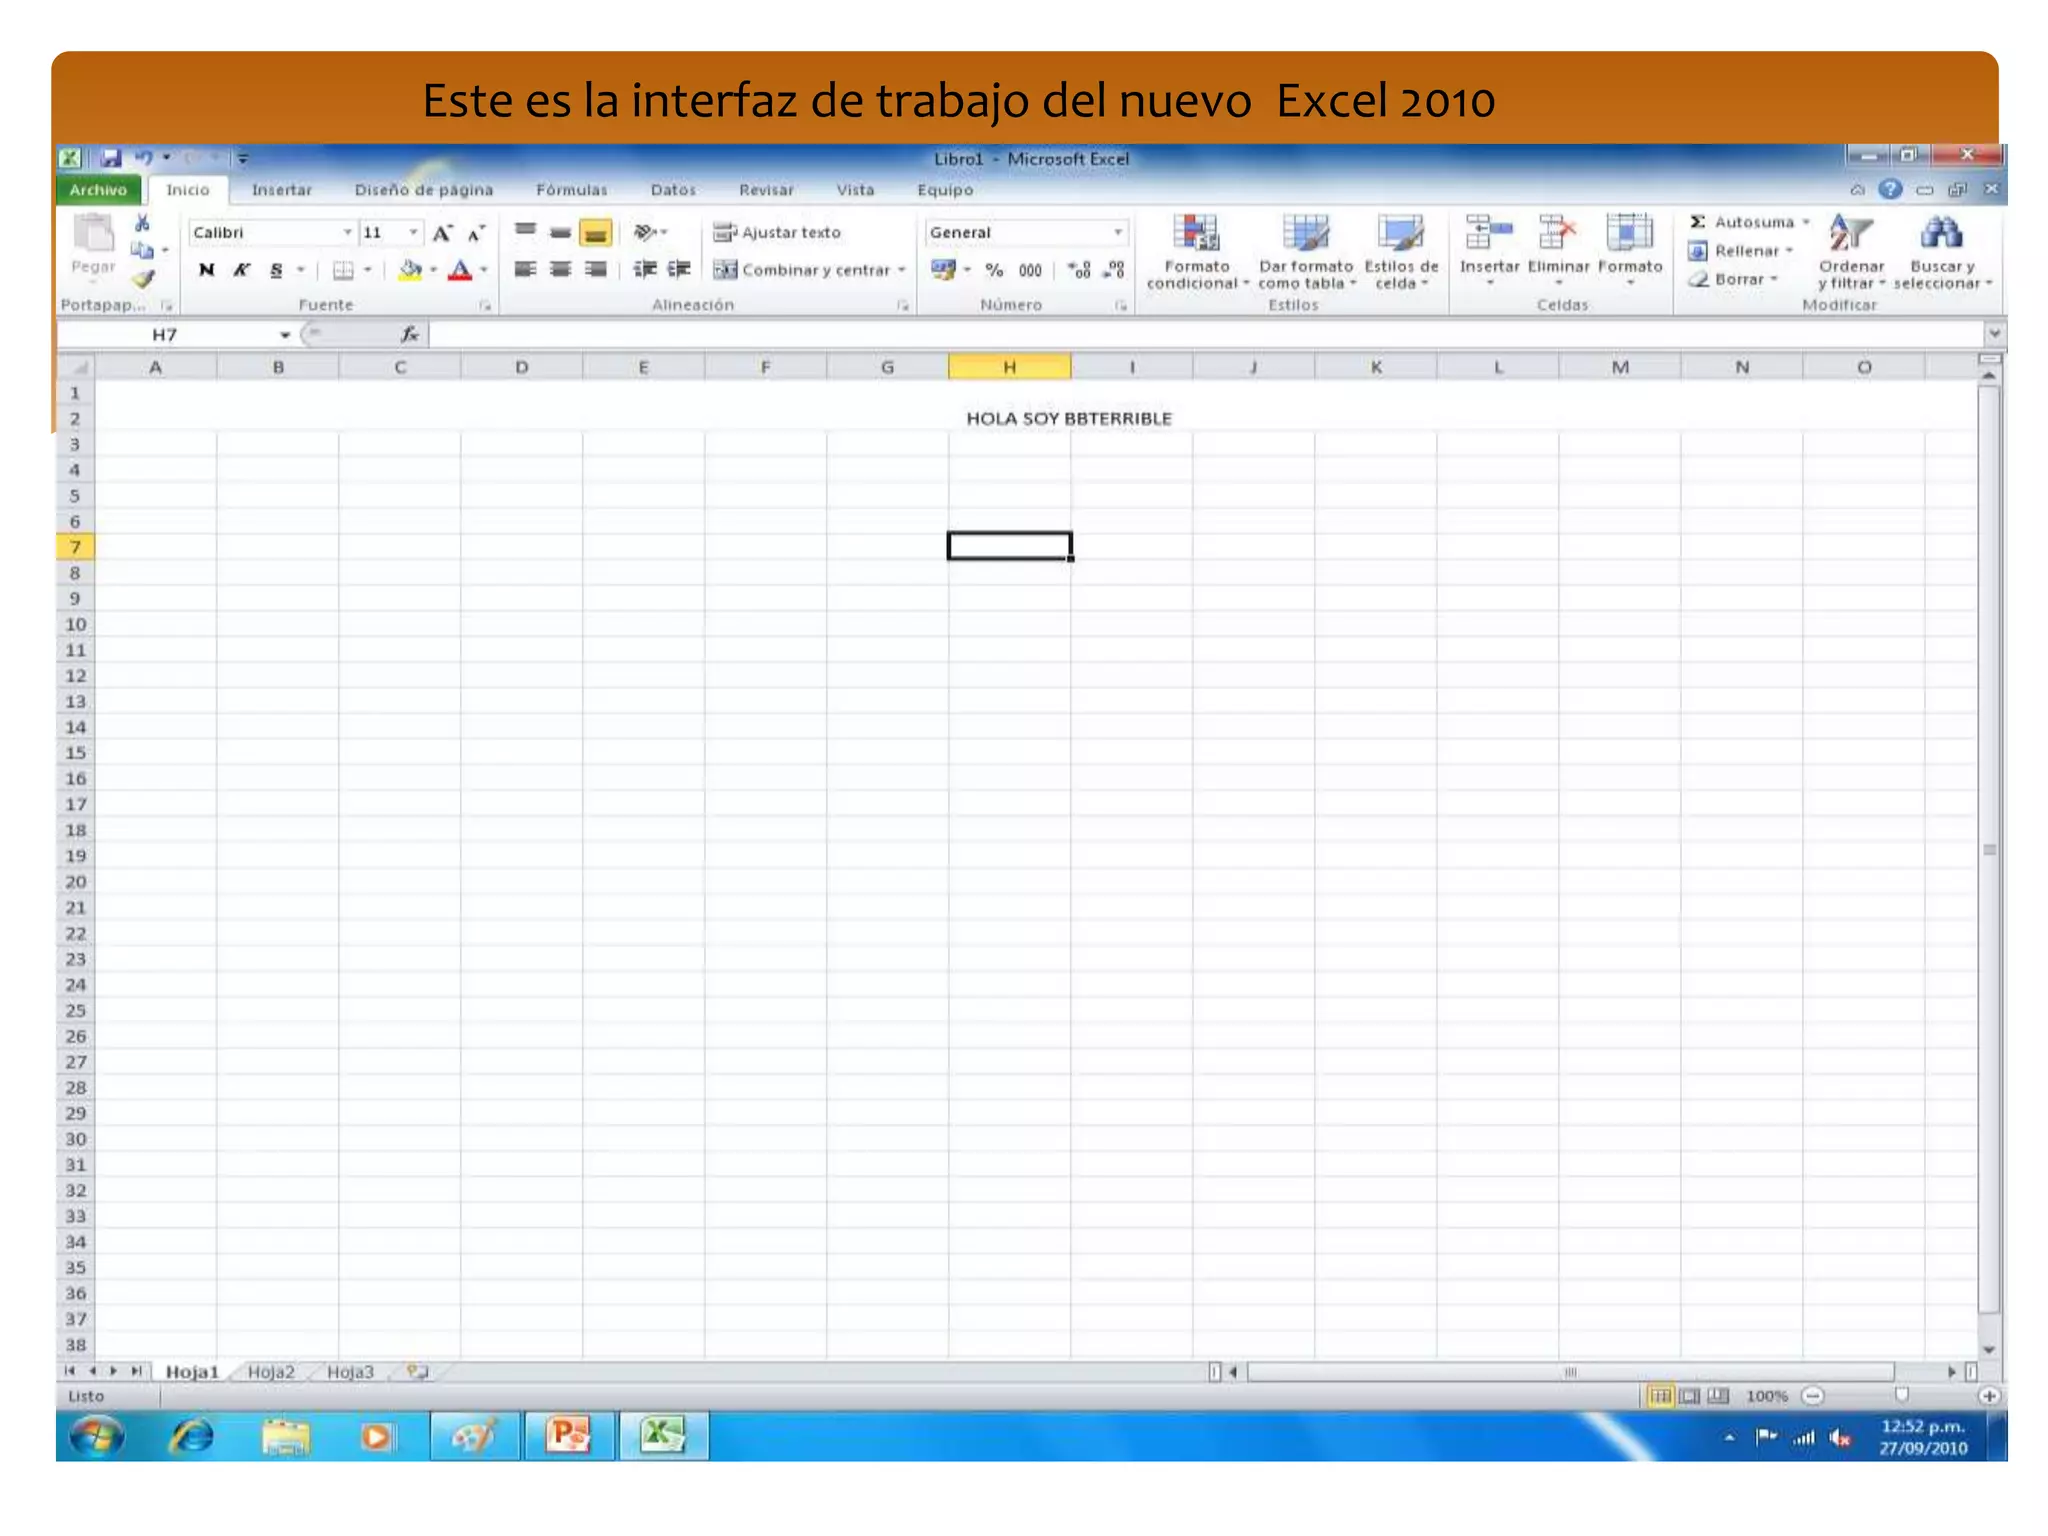This screenshot has height=1536, width=2048.
Task: Increase font size with large A icon
Action: point(442,233)
